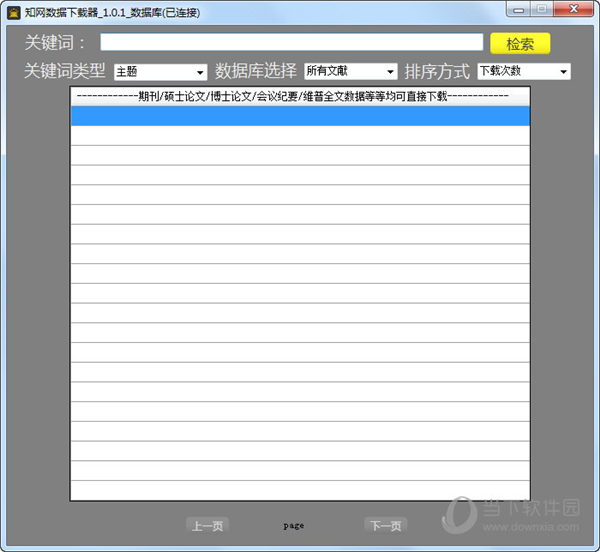Select the highlighted blue row in results list
Viewport: 600px width, 552px height.
tap(300, 116)
